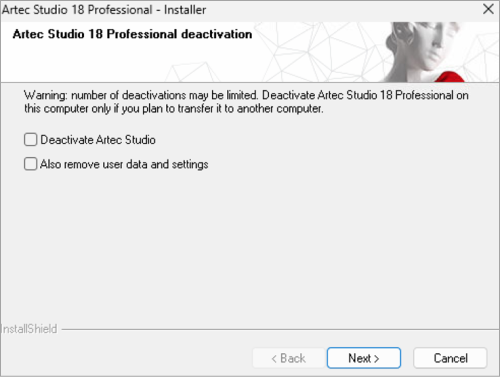Click the arrow chevron on Next button

[x=376, y=359]
